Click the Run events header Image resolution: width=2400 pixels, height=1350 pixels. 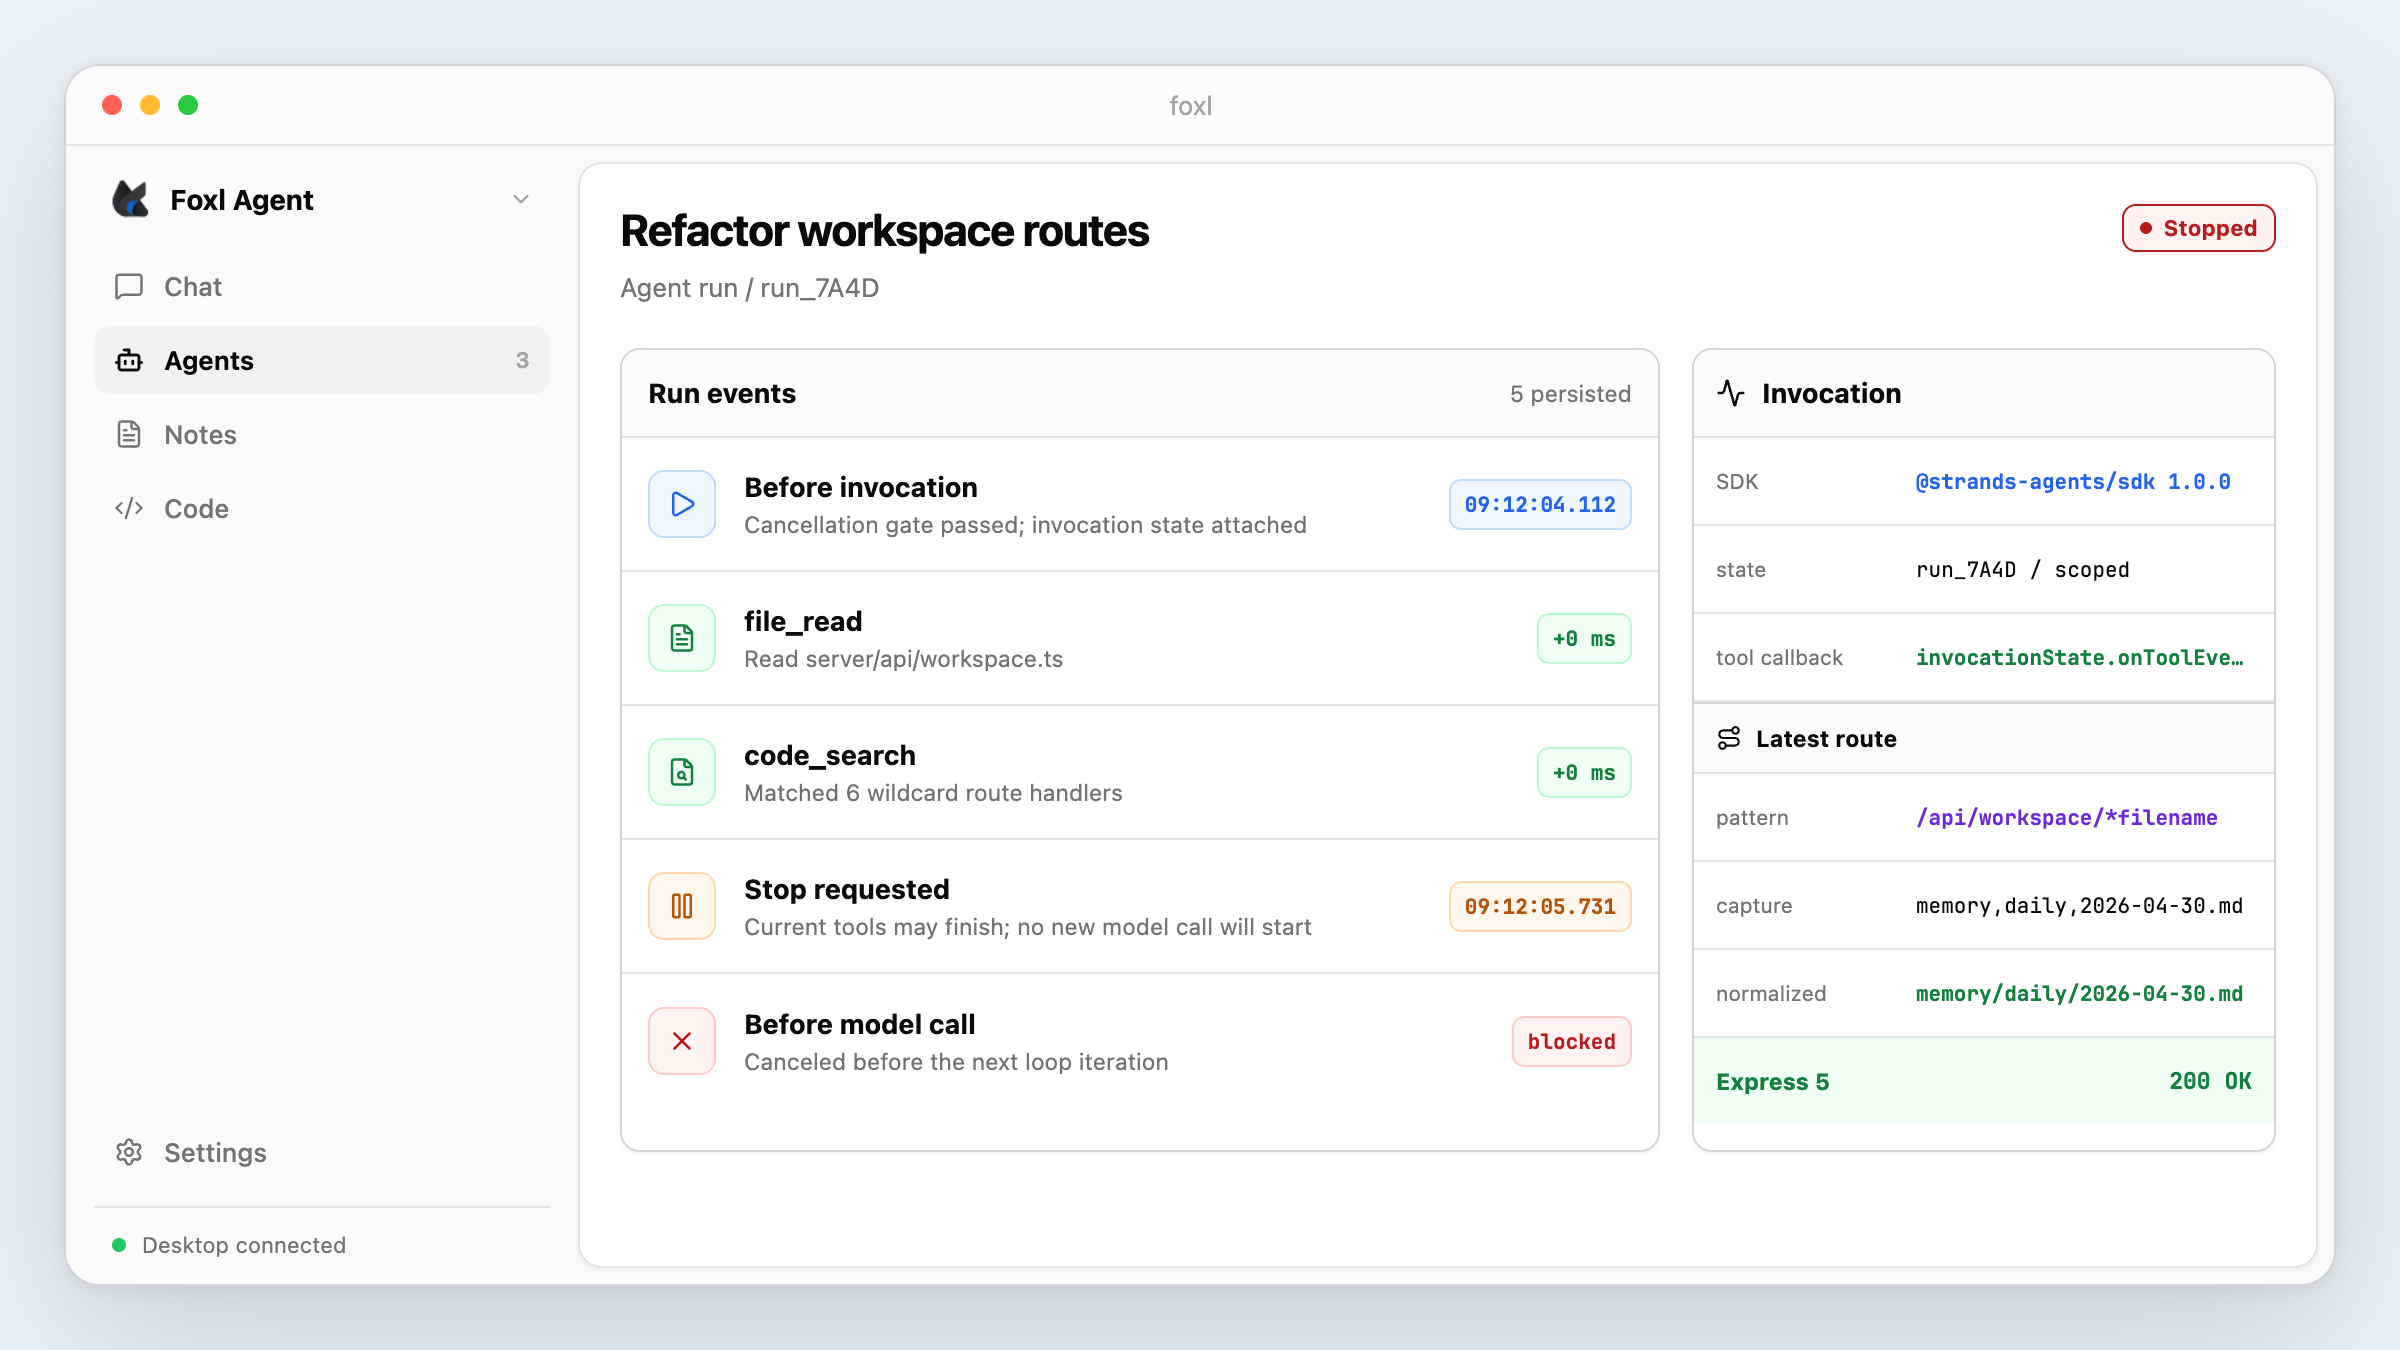click(722, 393)
